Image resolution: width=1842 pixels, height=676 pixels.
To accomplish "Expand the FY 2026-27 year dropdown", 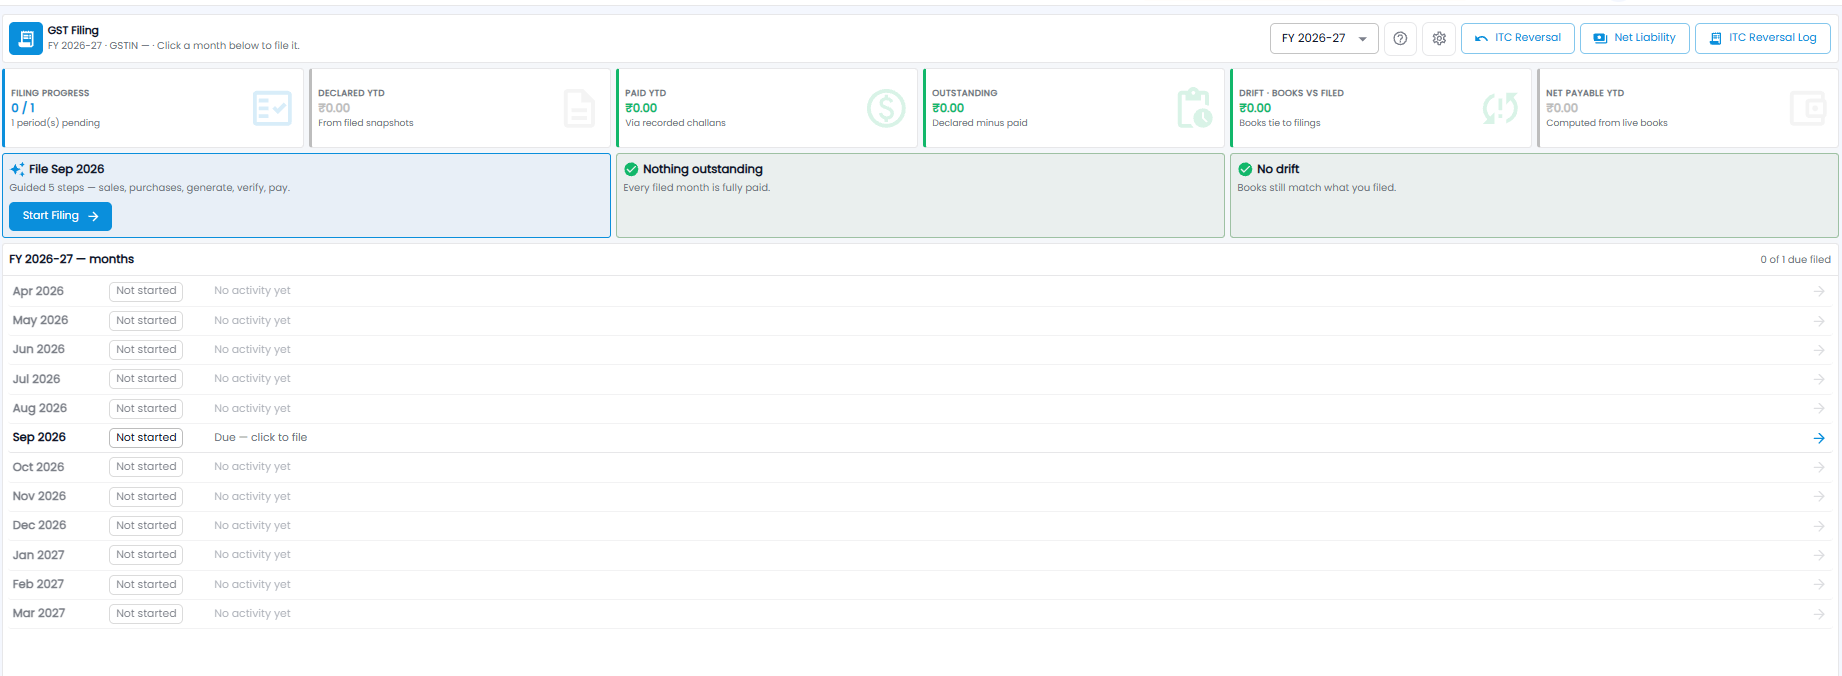I will tap(1324, 38).
